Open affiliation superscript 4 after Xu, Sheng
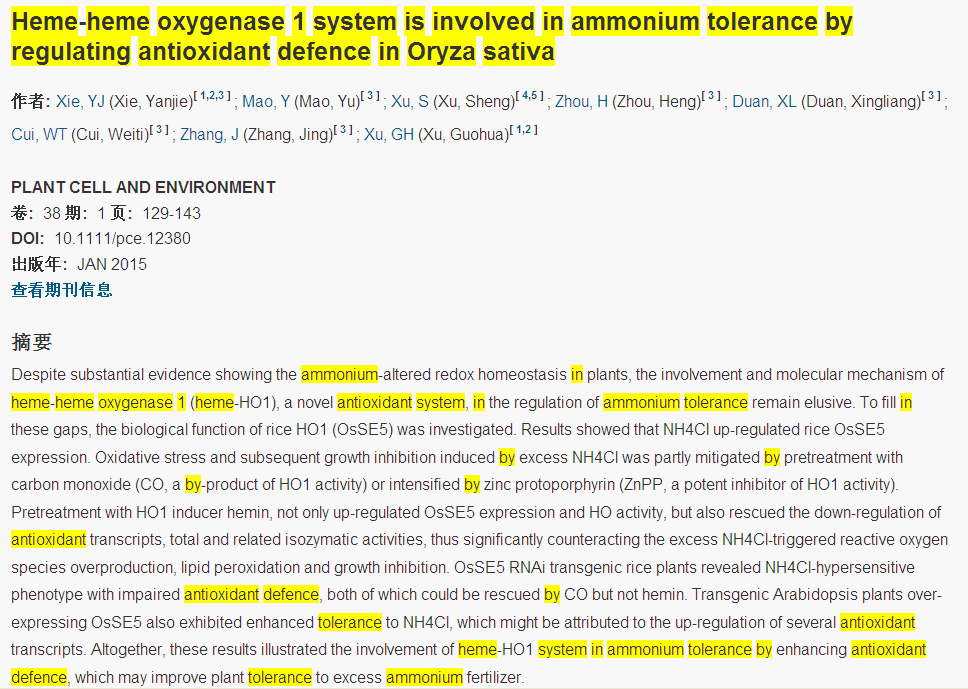 coord(526,96)
